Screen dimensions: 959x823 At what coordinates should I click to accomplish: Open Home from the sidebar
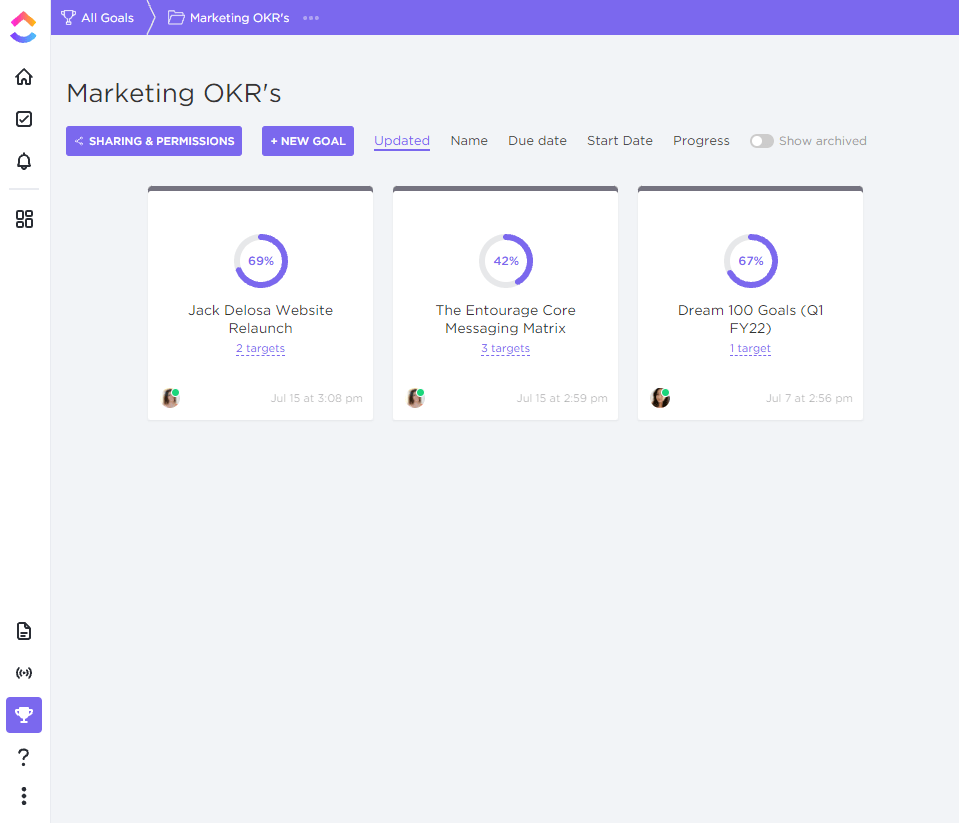point(24,77)
